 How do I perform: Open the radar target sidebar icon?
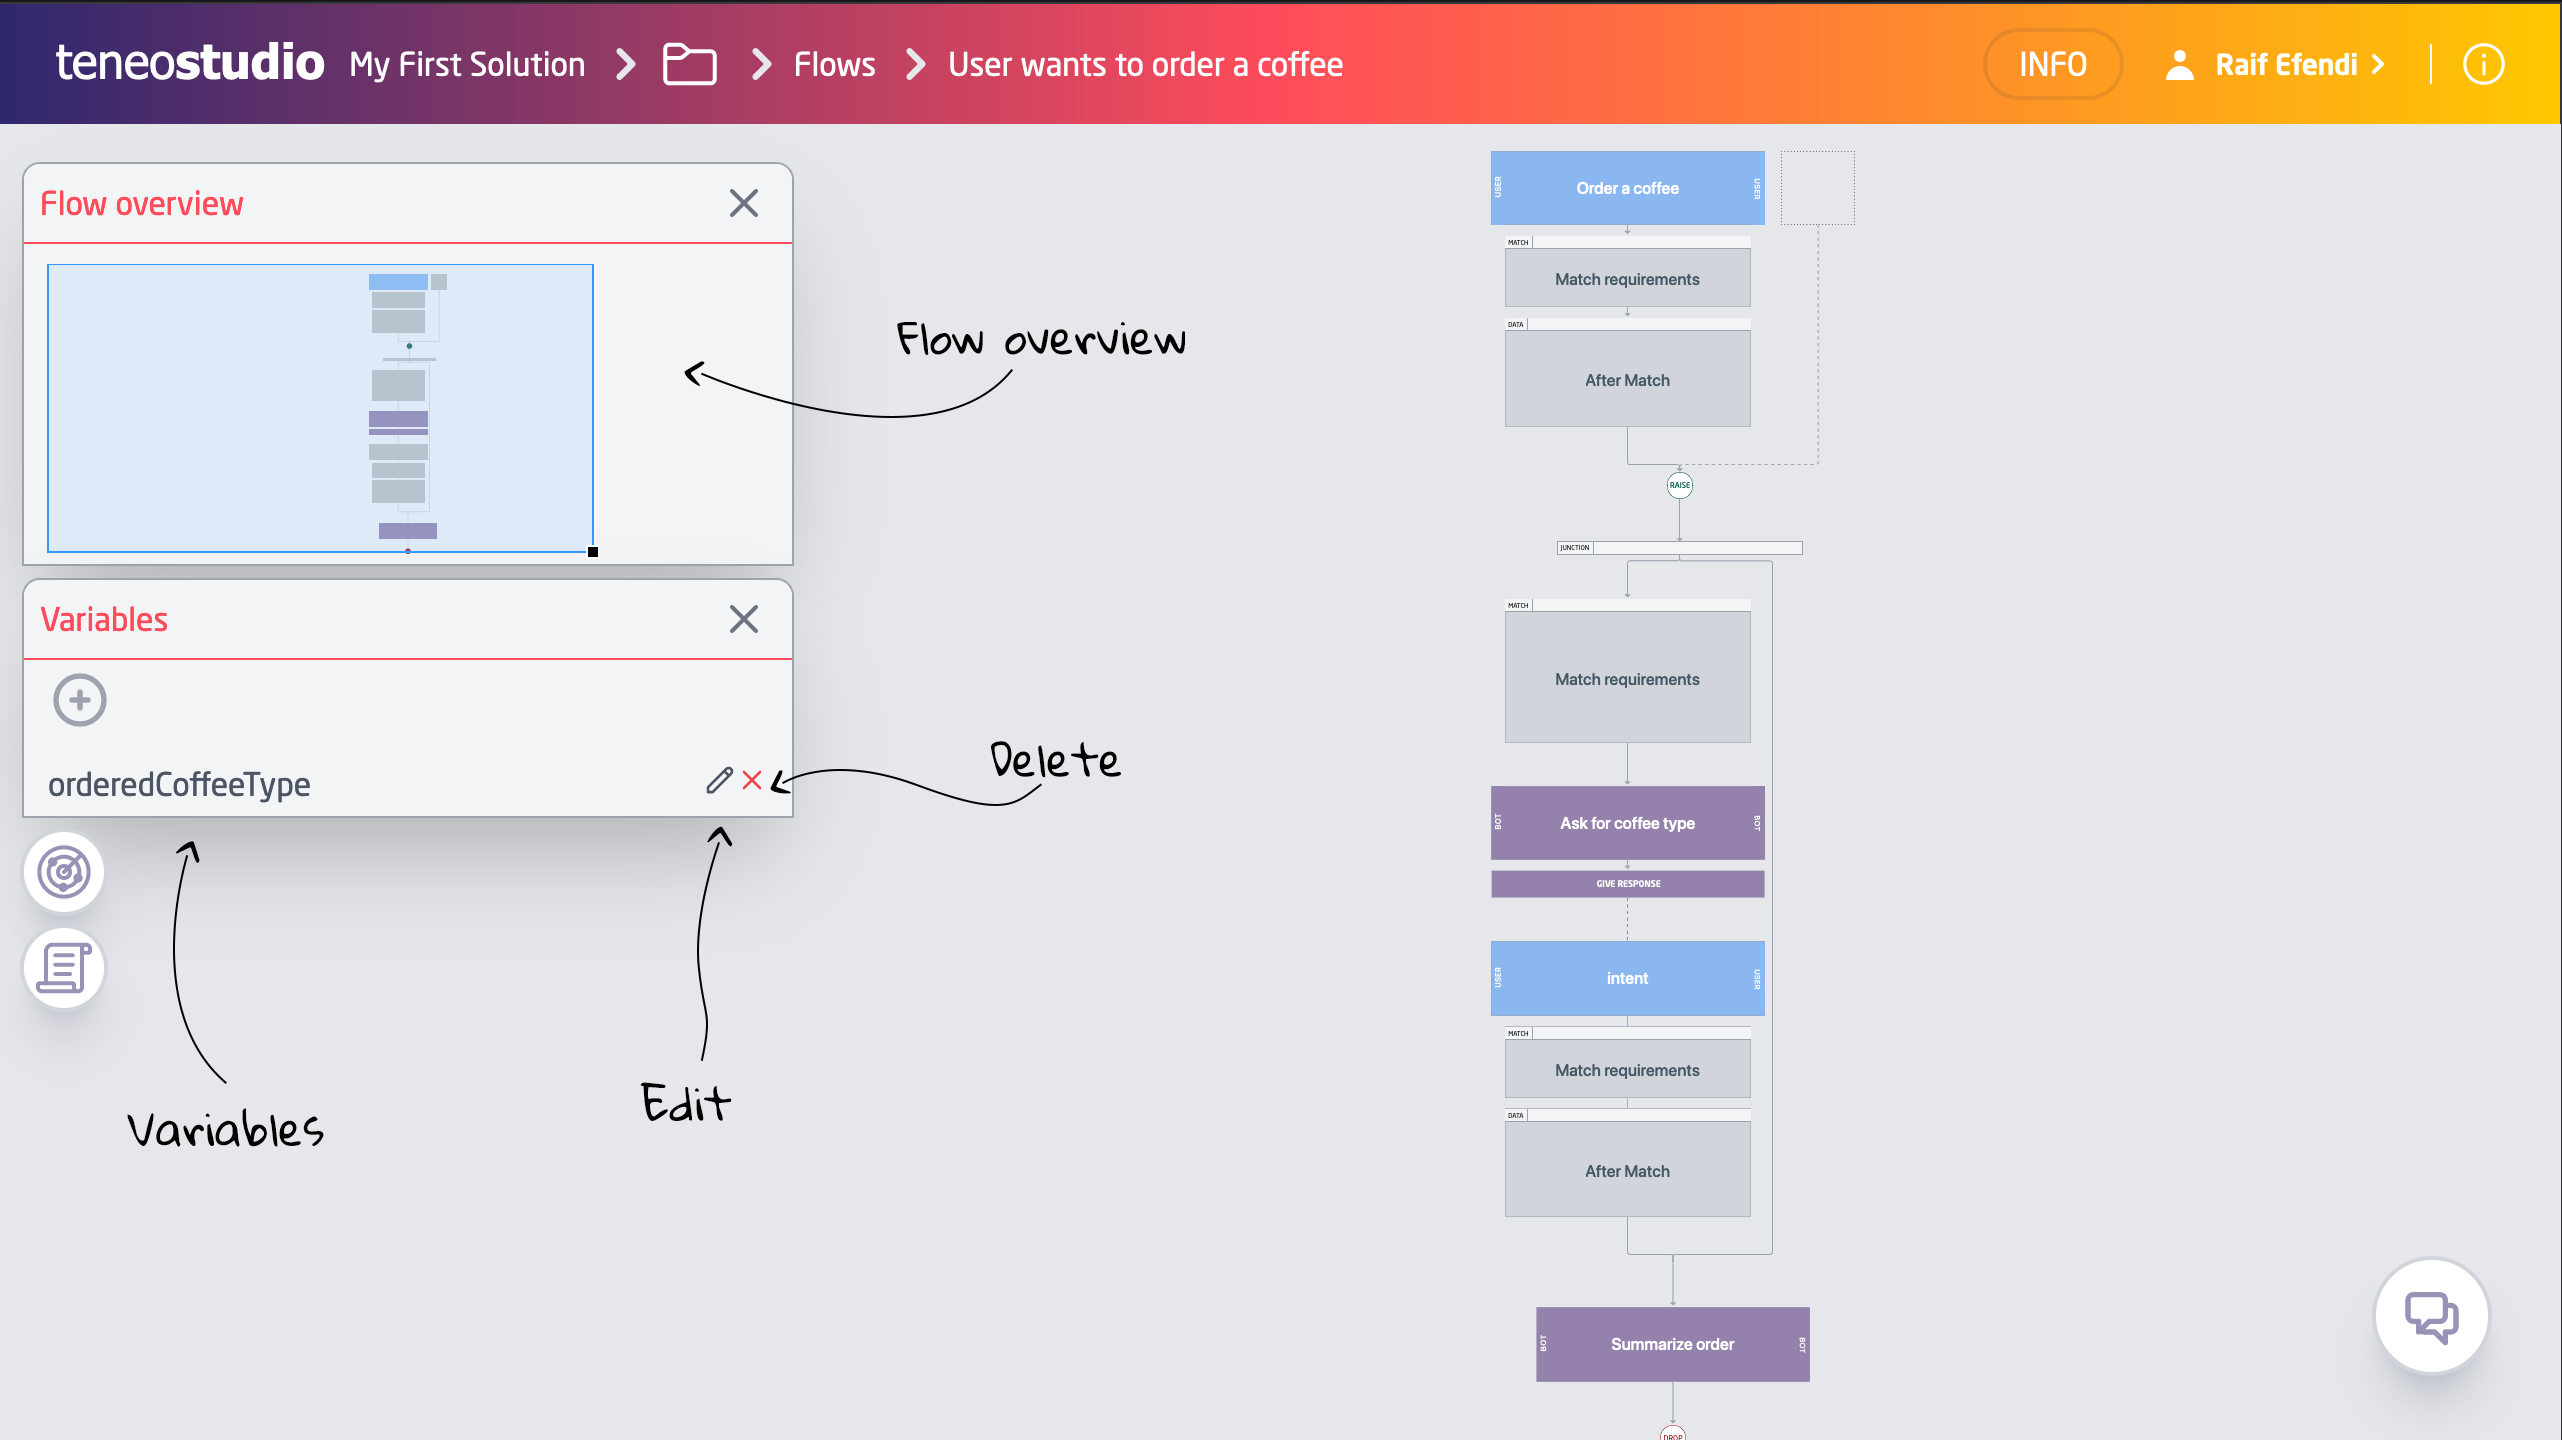(x=64, y=872)
